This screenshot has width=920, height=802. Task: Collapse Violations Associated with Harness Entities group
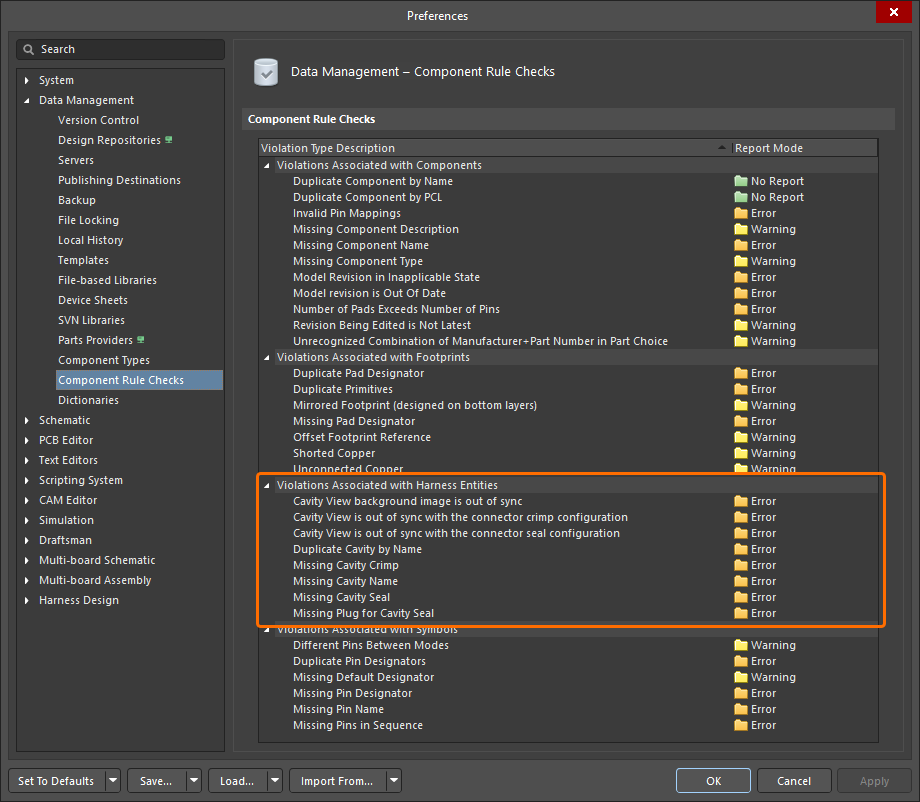pyautogui.click(x=267, y=485)
